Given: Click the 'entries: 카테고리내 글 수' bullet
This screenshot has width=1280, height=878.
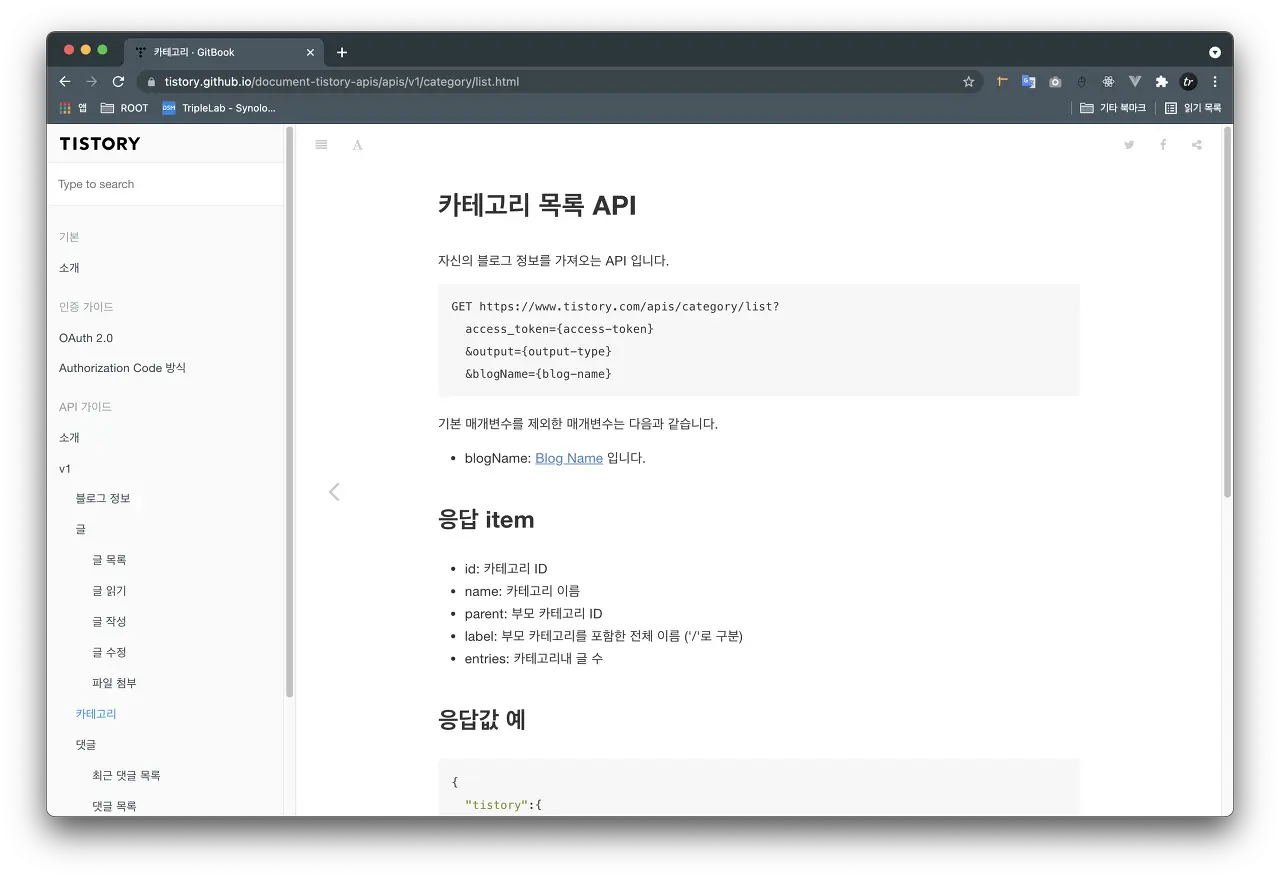Looking at the screenshot, I should pyautogui.click(x=534, y=659).
